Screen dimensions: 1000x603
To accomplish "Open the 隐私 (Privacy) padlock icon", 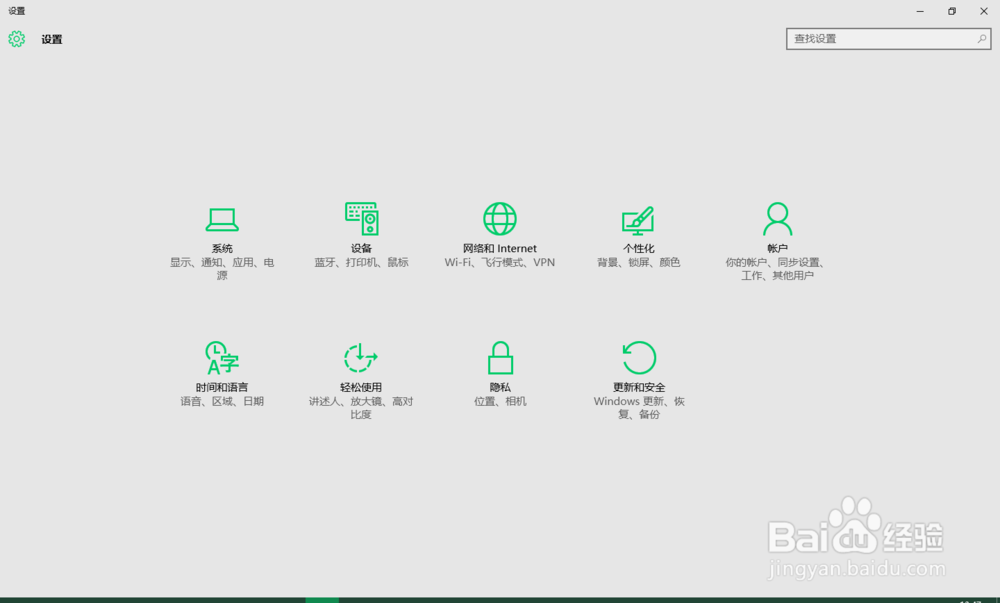I will (500, 358).
